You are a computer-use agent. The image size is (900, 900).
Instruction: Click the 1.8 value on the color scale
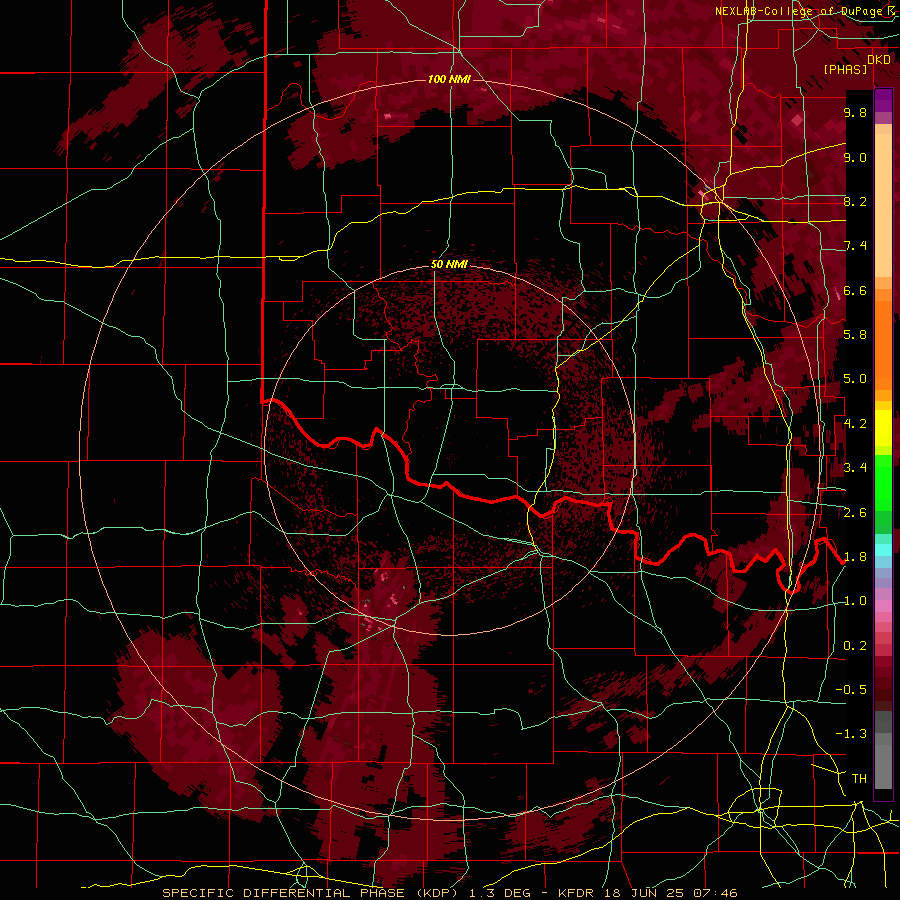pos(855,557)
